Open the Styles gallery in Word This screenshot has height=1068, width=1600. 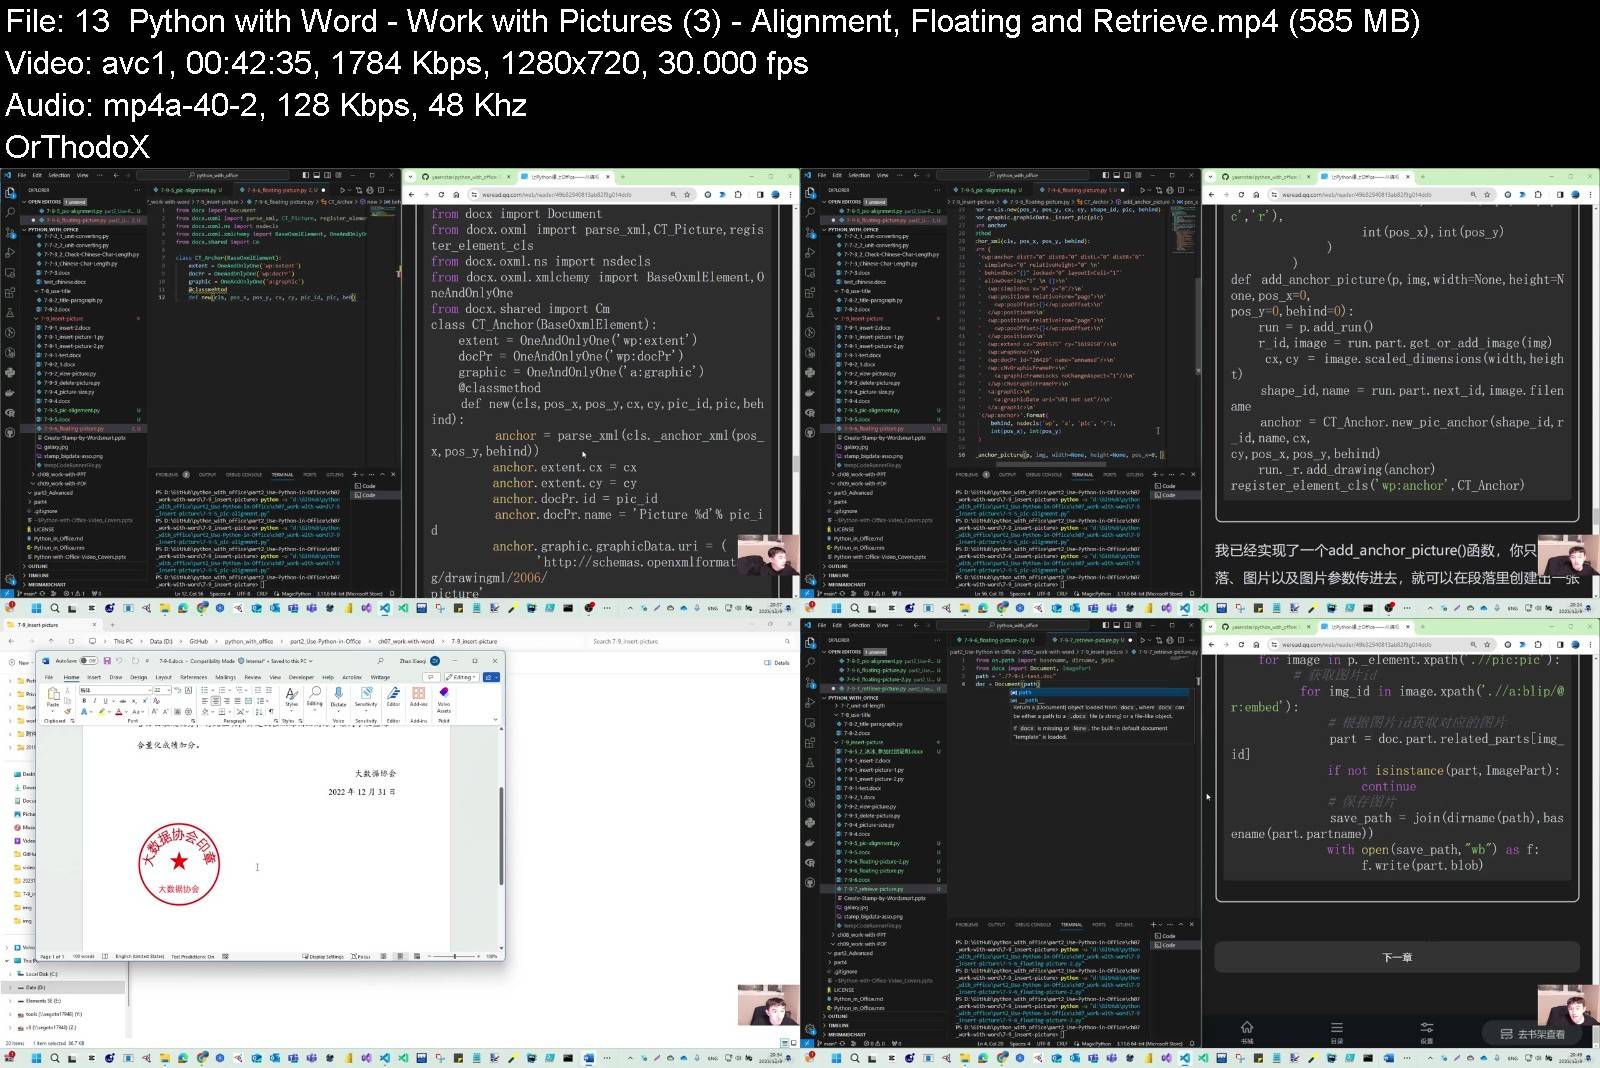[292, 699]
